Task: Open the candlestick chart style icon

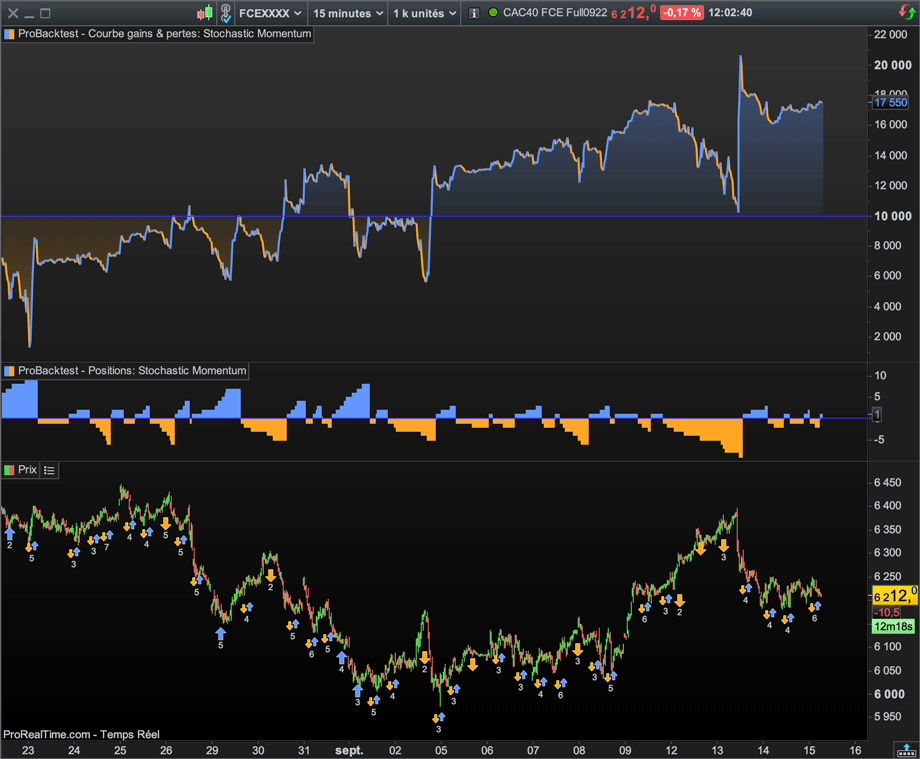Action: pyautogui.click(x=204, y=13)
